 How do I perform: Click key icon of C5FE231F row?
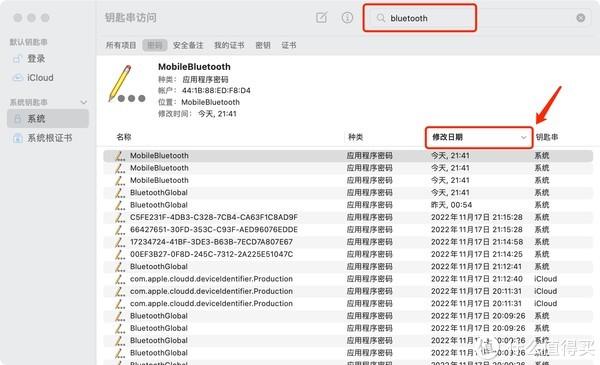click(x=120, y=217)
